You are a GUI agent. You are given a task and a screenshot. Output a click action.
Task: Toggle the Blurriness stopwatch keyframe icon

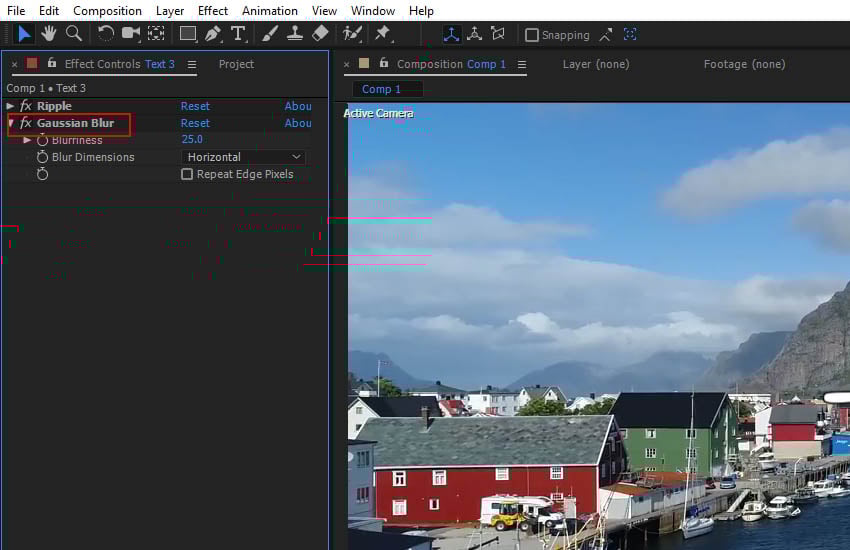tap(42, 140)
